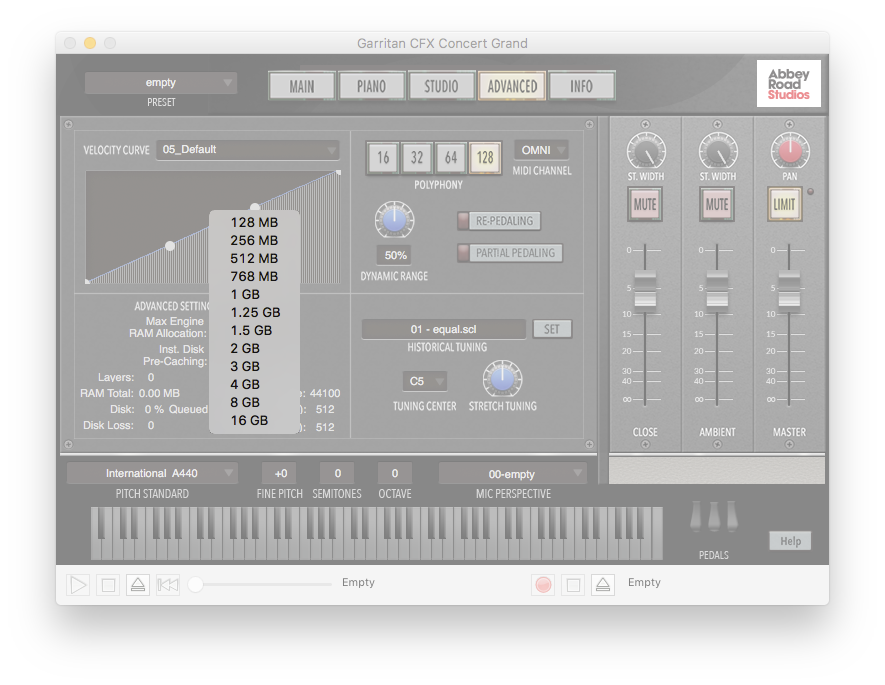Screen dimensions: 885x685
Task: Open the Tuning Center C5 dropdown
Action: pyautogui.click(x=424, y=381)
